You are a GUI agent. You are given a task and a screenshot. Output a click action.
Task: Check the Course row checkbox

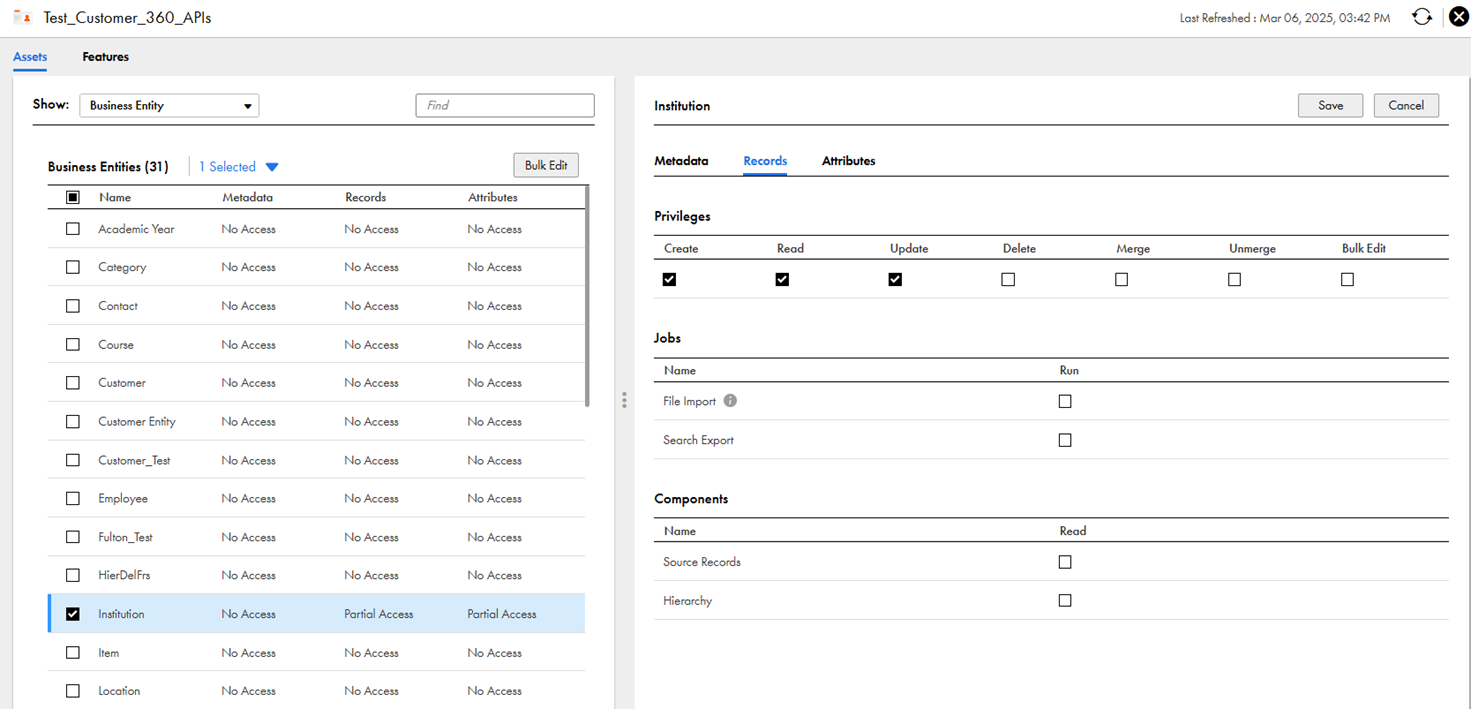(73, 344)
